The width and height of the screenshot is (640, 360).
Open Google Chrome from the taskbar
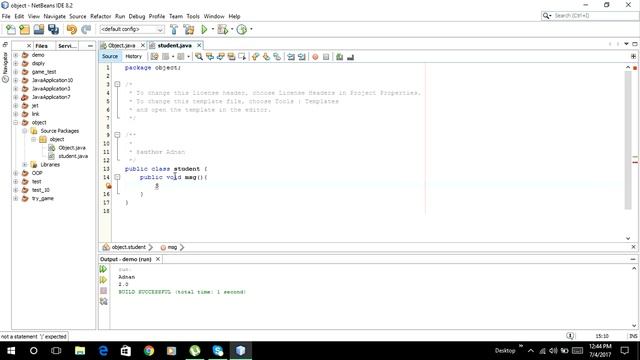tap(149, 351)
